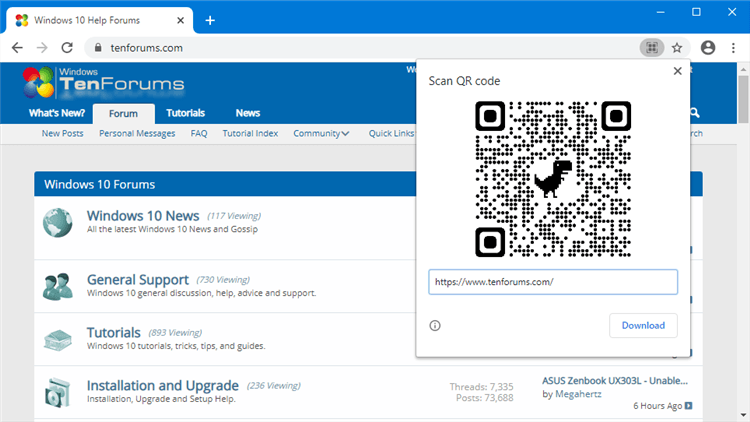Download the QR code

click(643, 325)
